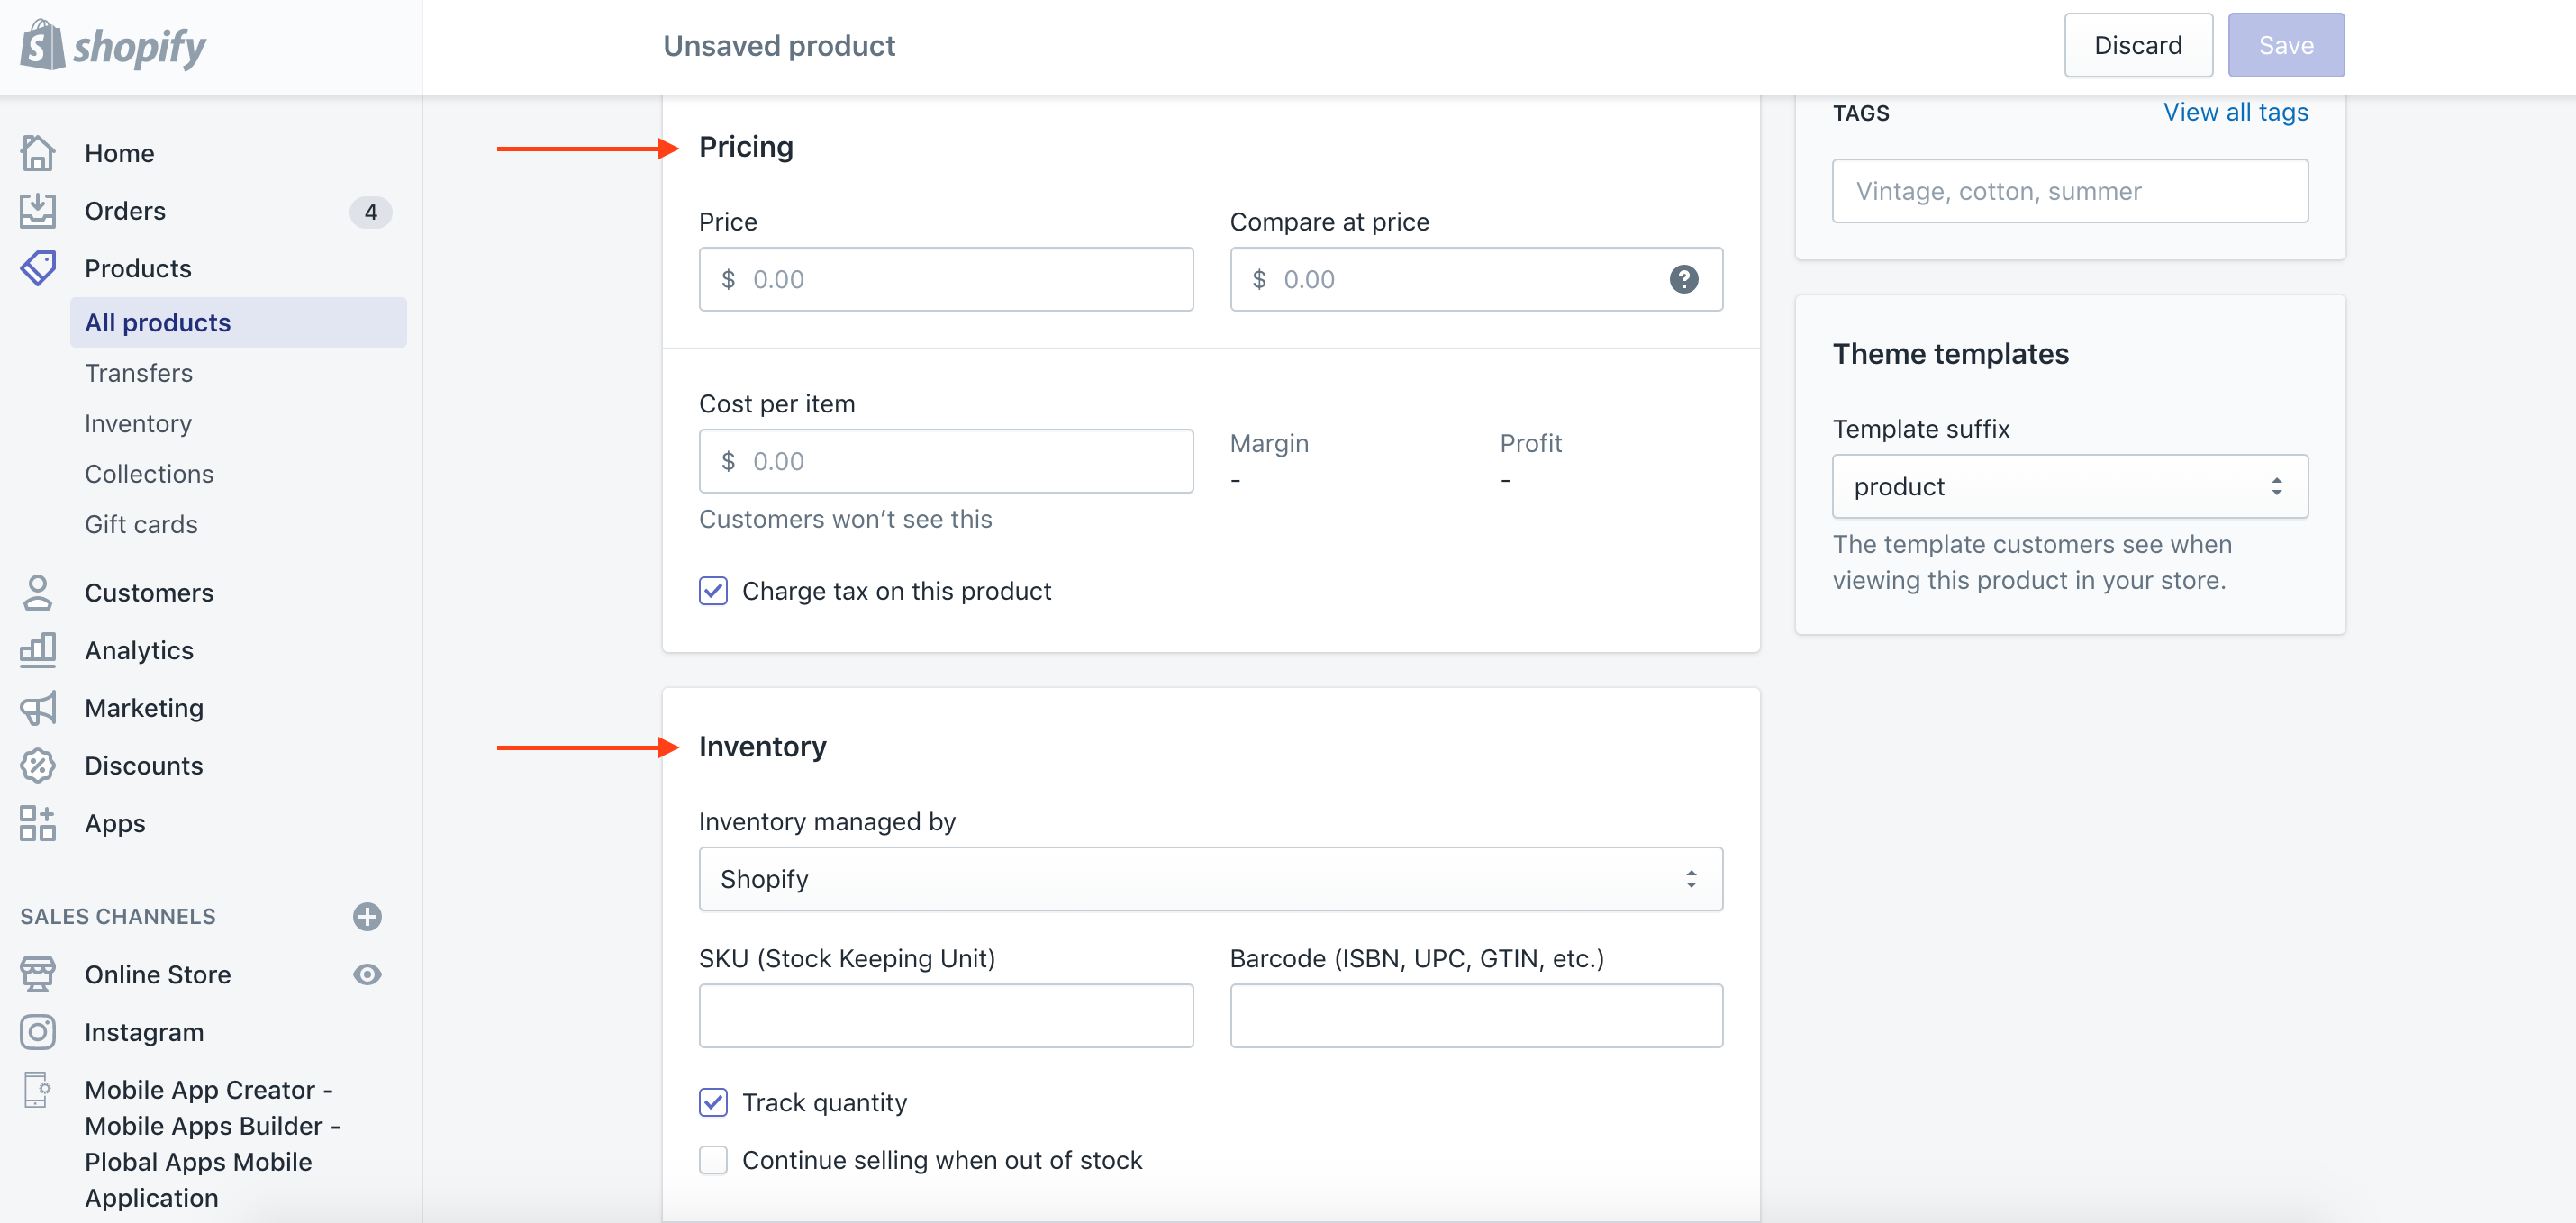Open the All products menu item
The height and width of the screenshot is (1223, 2576).
[x=158, y=322]
